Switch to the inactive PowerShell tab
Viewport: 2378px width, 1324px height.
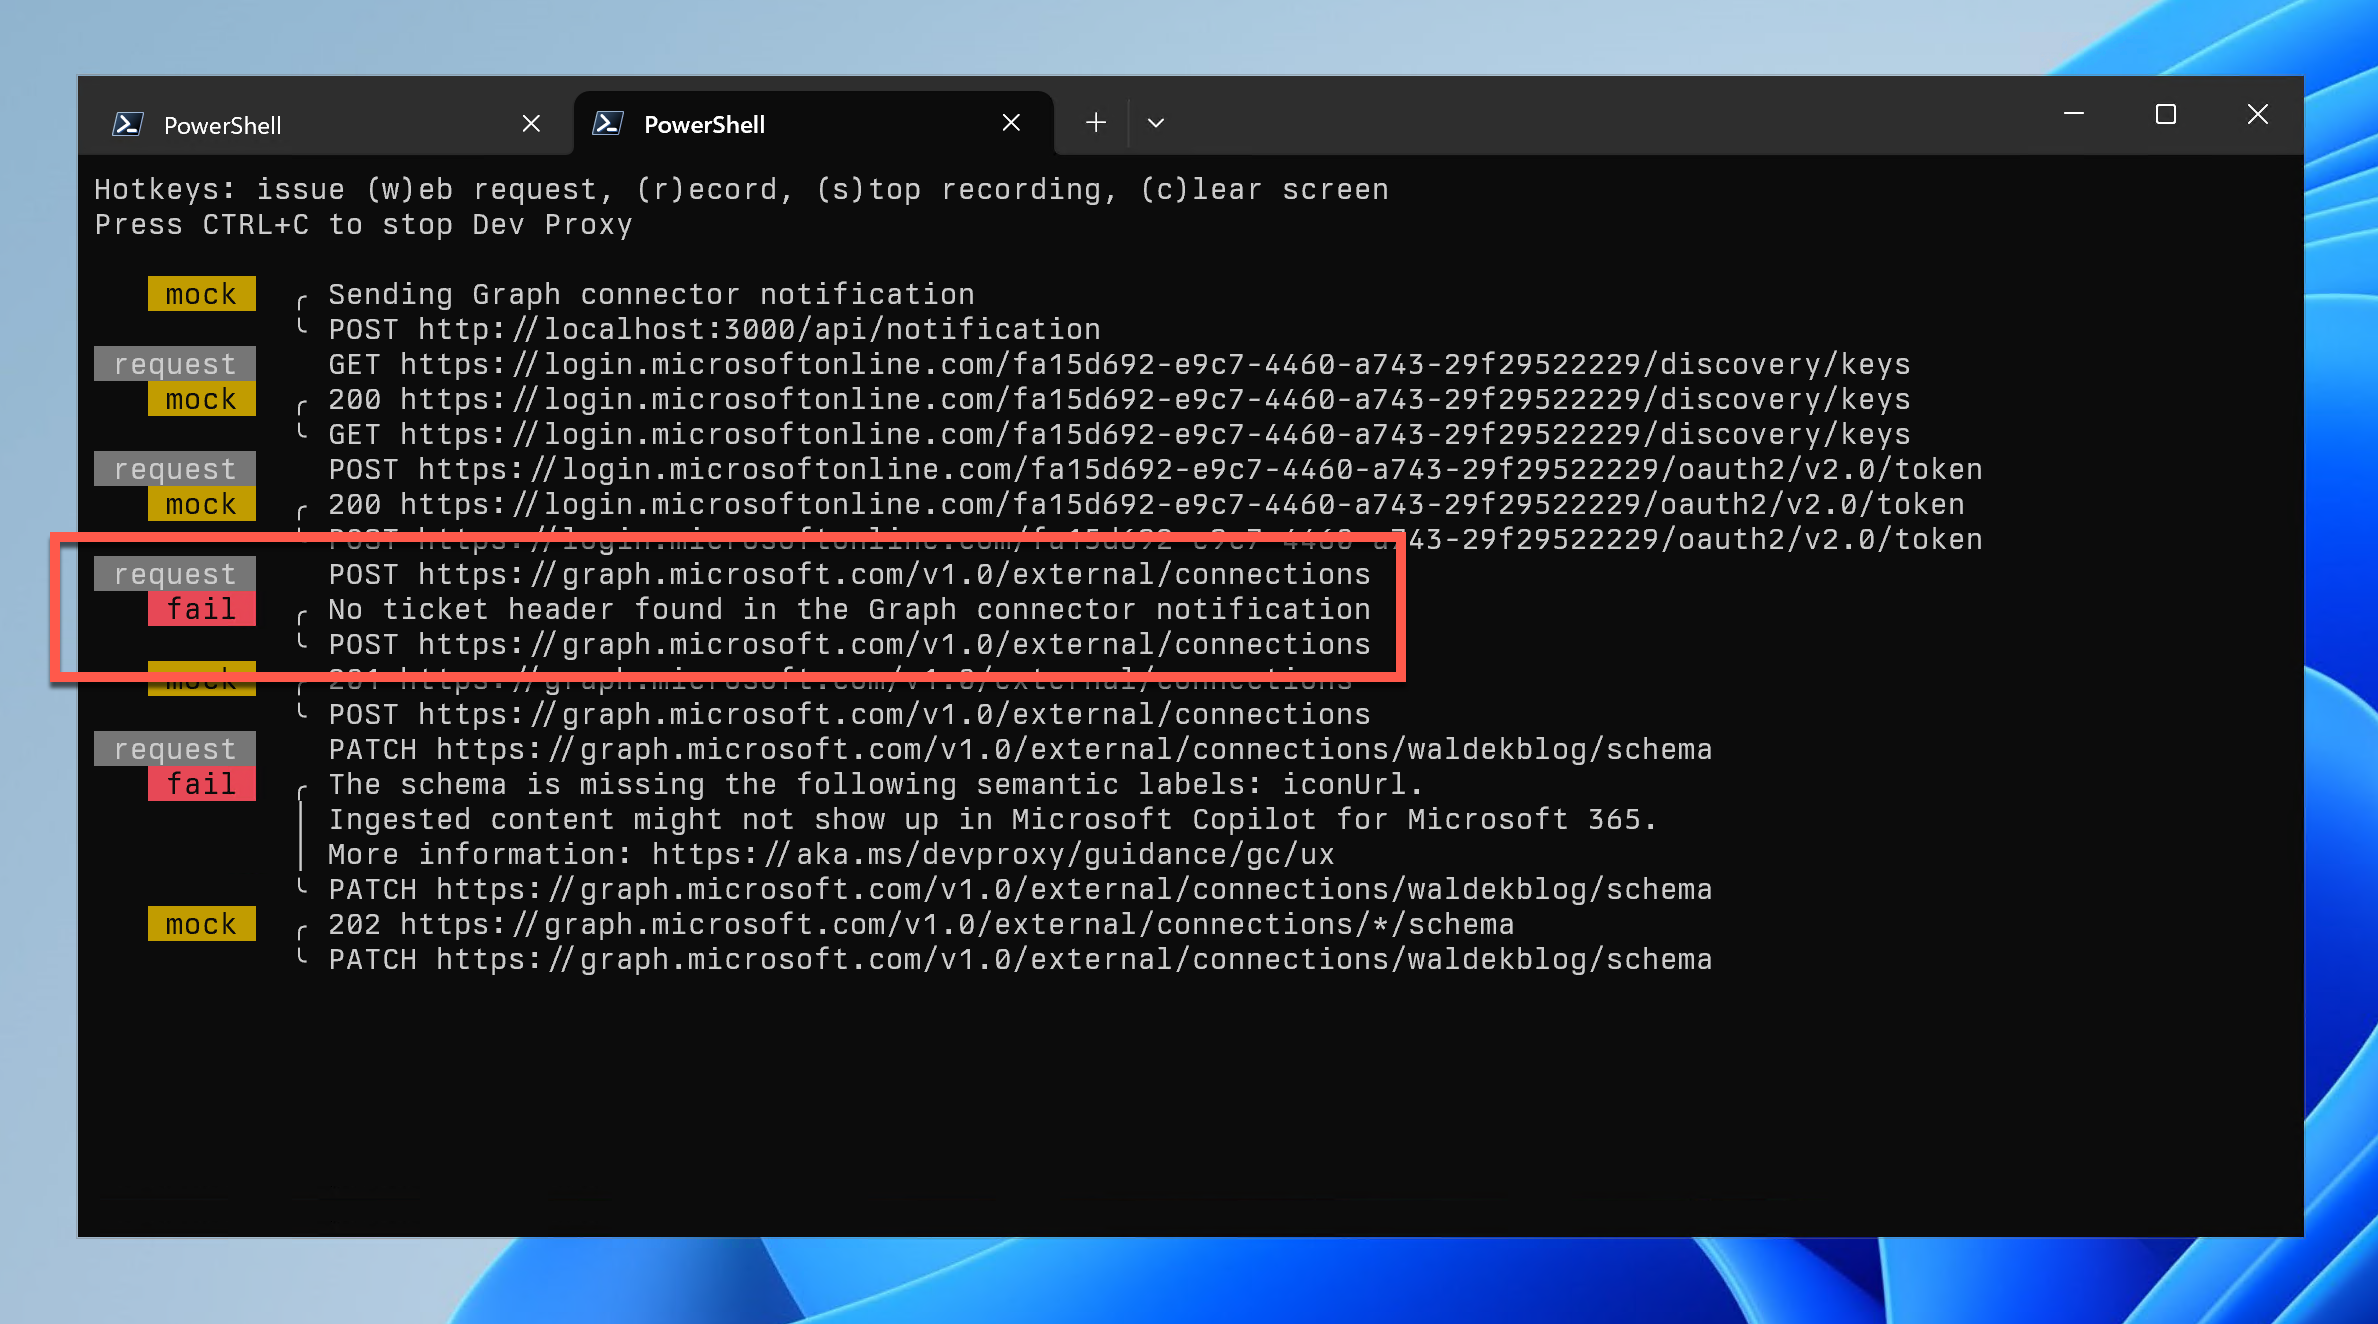pyautogui.click(x=300, y=122)
